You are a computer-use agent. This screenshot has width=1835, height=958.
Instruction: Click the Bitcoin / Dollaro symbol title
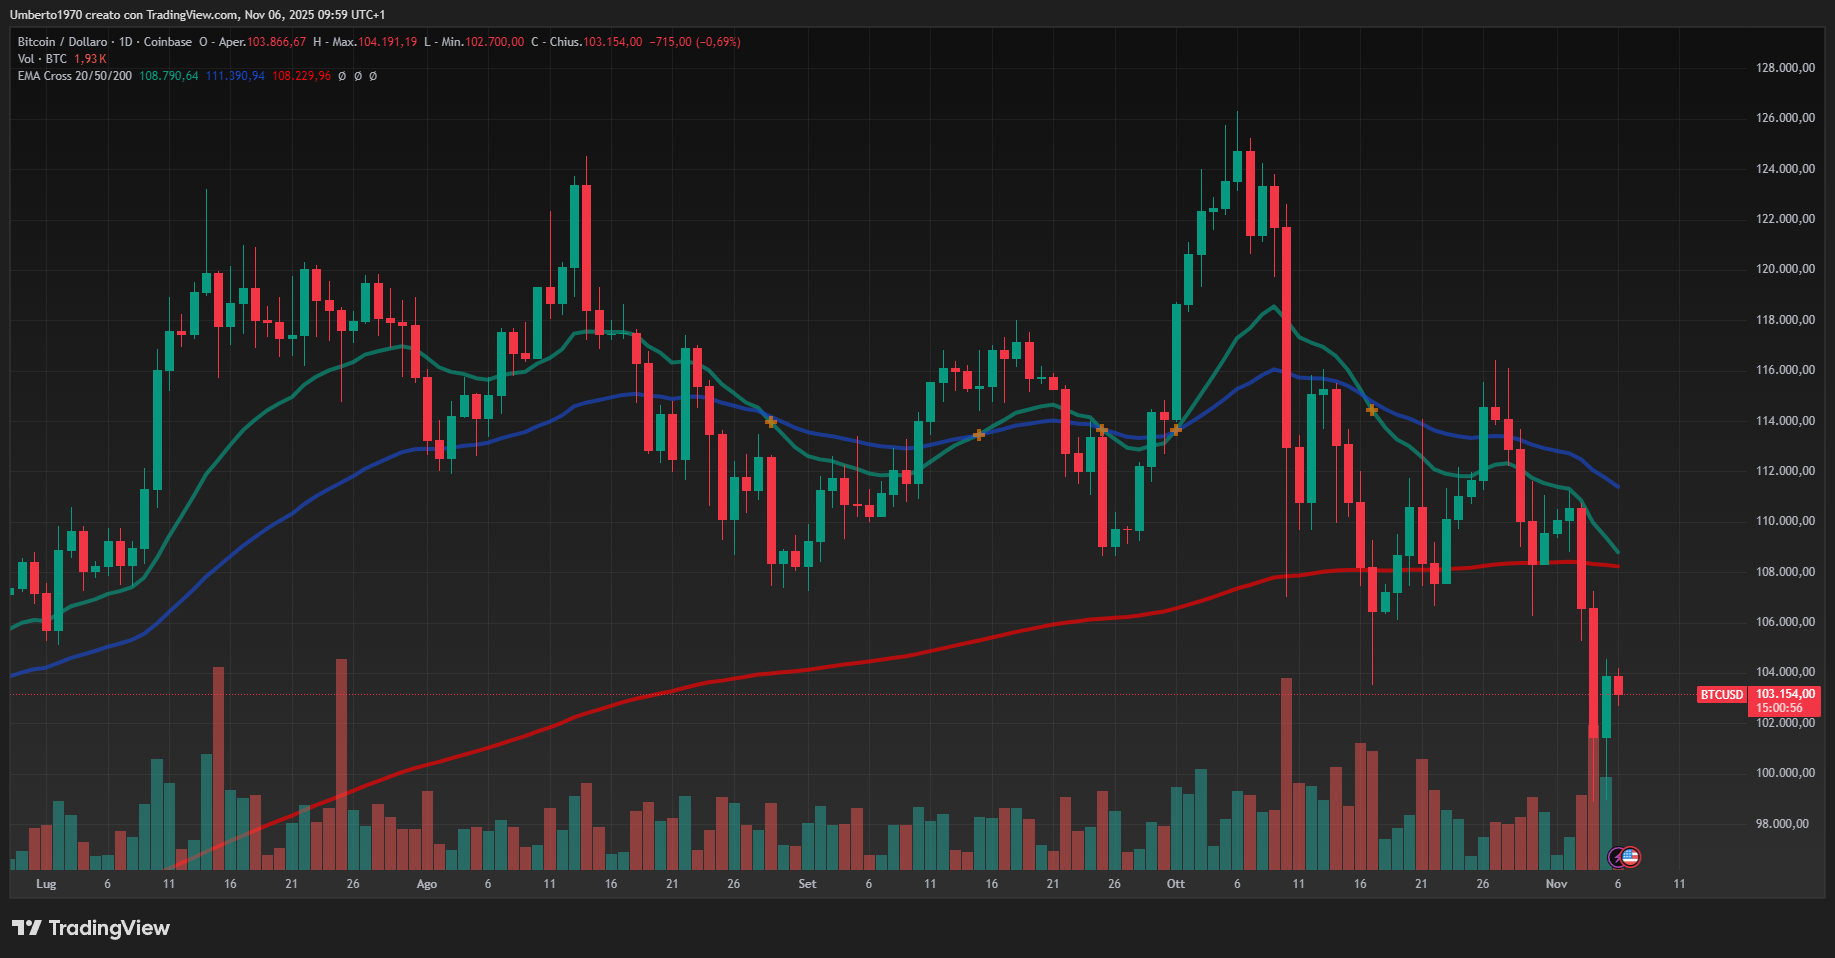pyautogui.click(x=62, y=42)
